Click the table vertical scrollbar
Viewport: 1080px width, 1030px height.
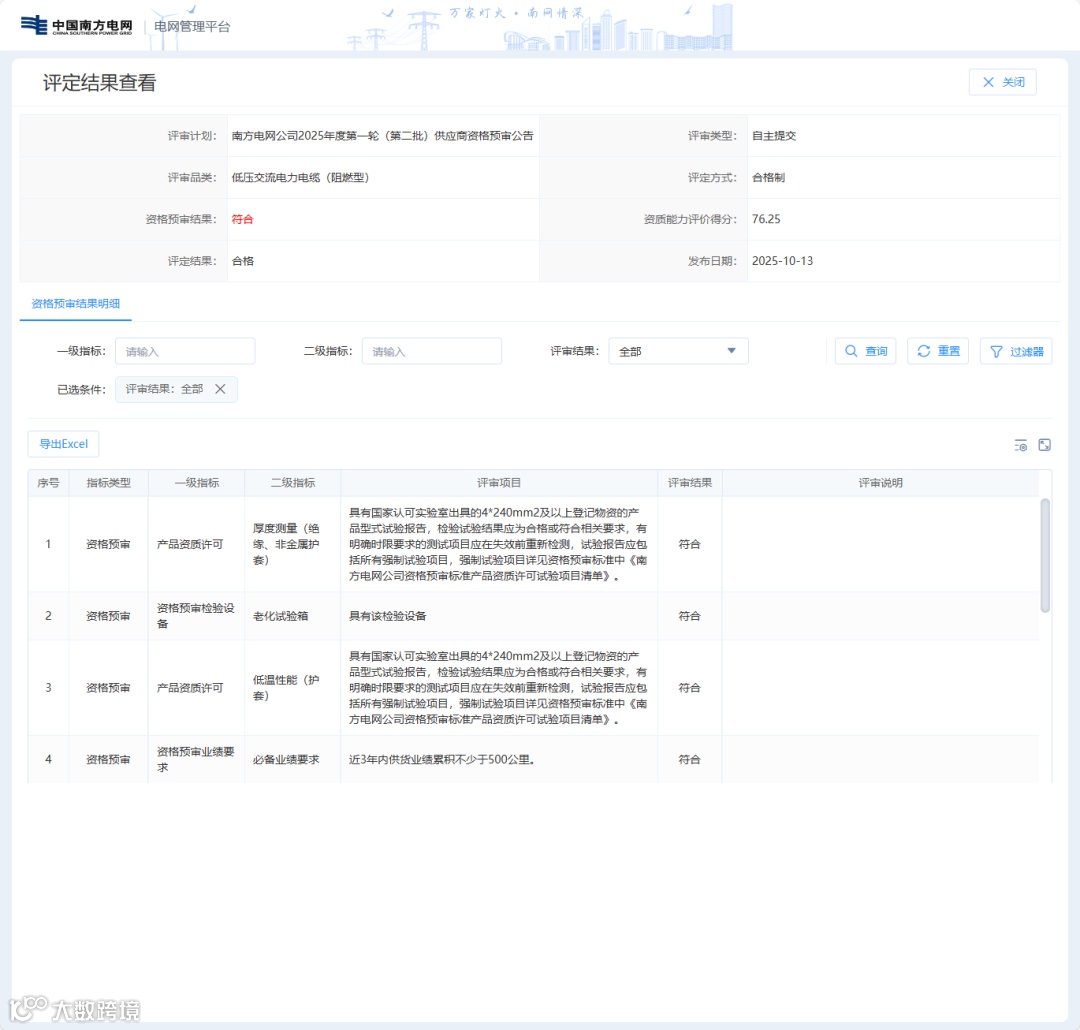click(1045, 555)
